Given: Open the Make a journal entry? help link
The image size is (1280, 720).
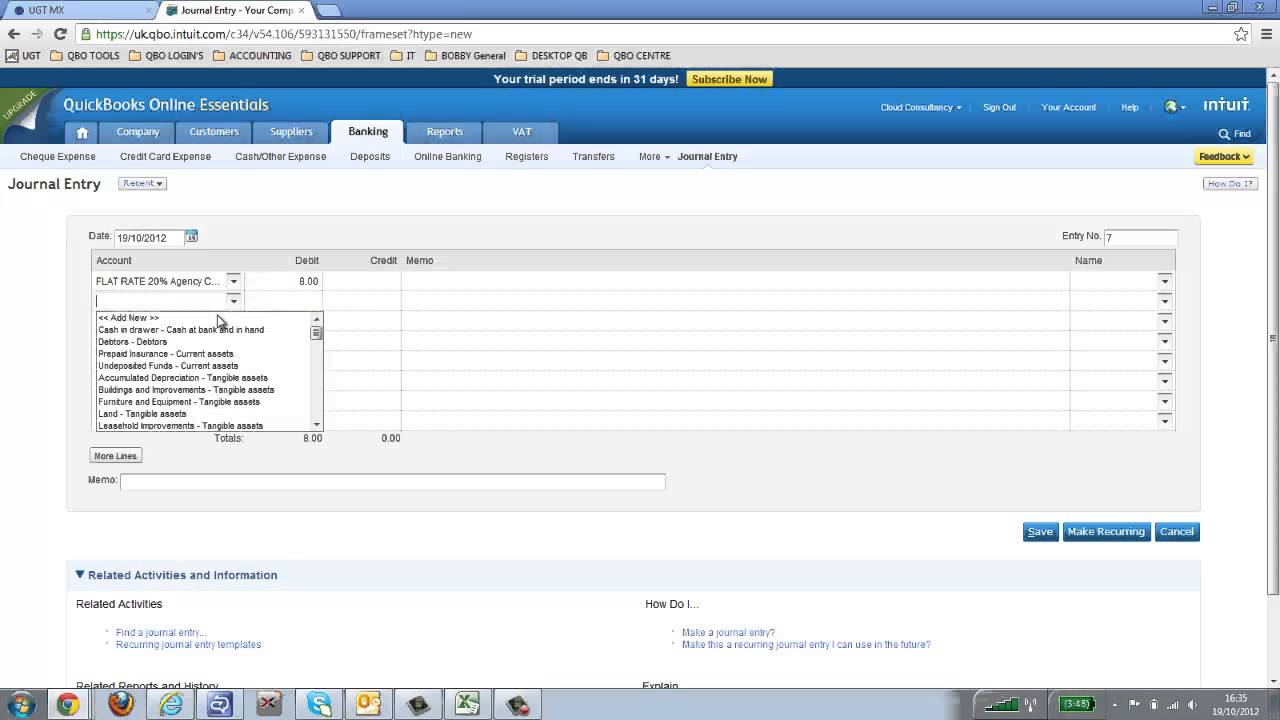Looking at the screenshot, I should click(728, 633).
